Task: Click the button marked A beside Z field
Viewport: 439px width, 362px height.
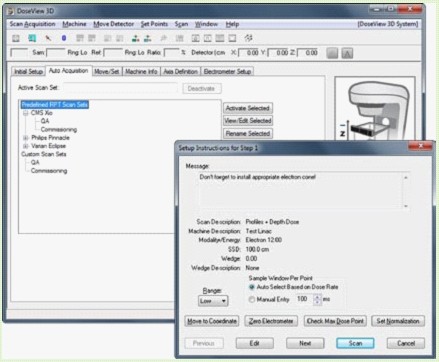Action: [x=347, y=53]
